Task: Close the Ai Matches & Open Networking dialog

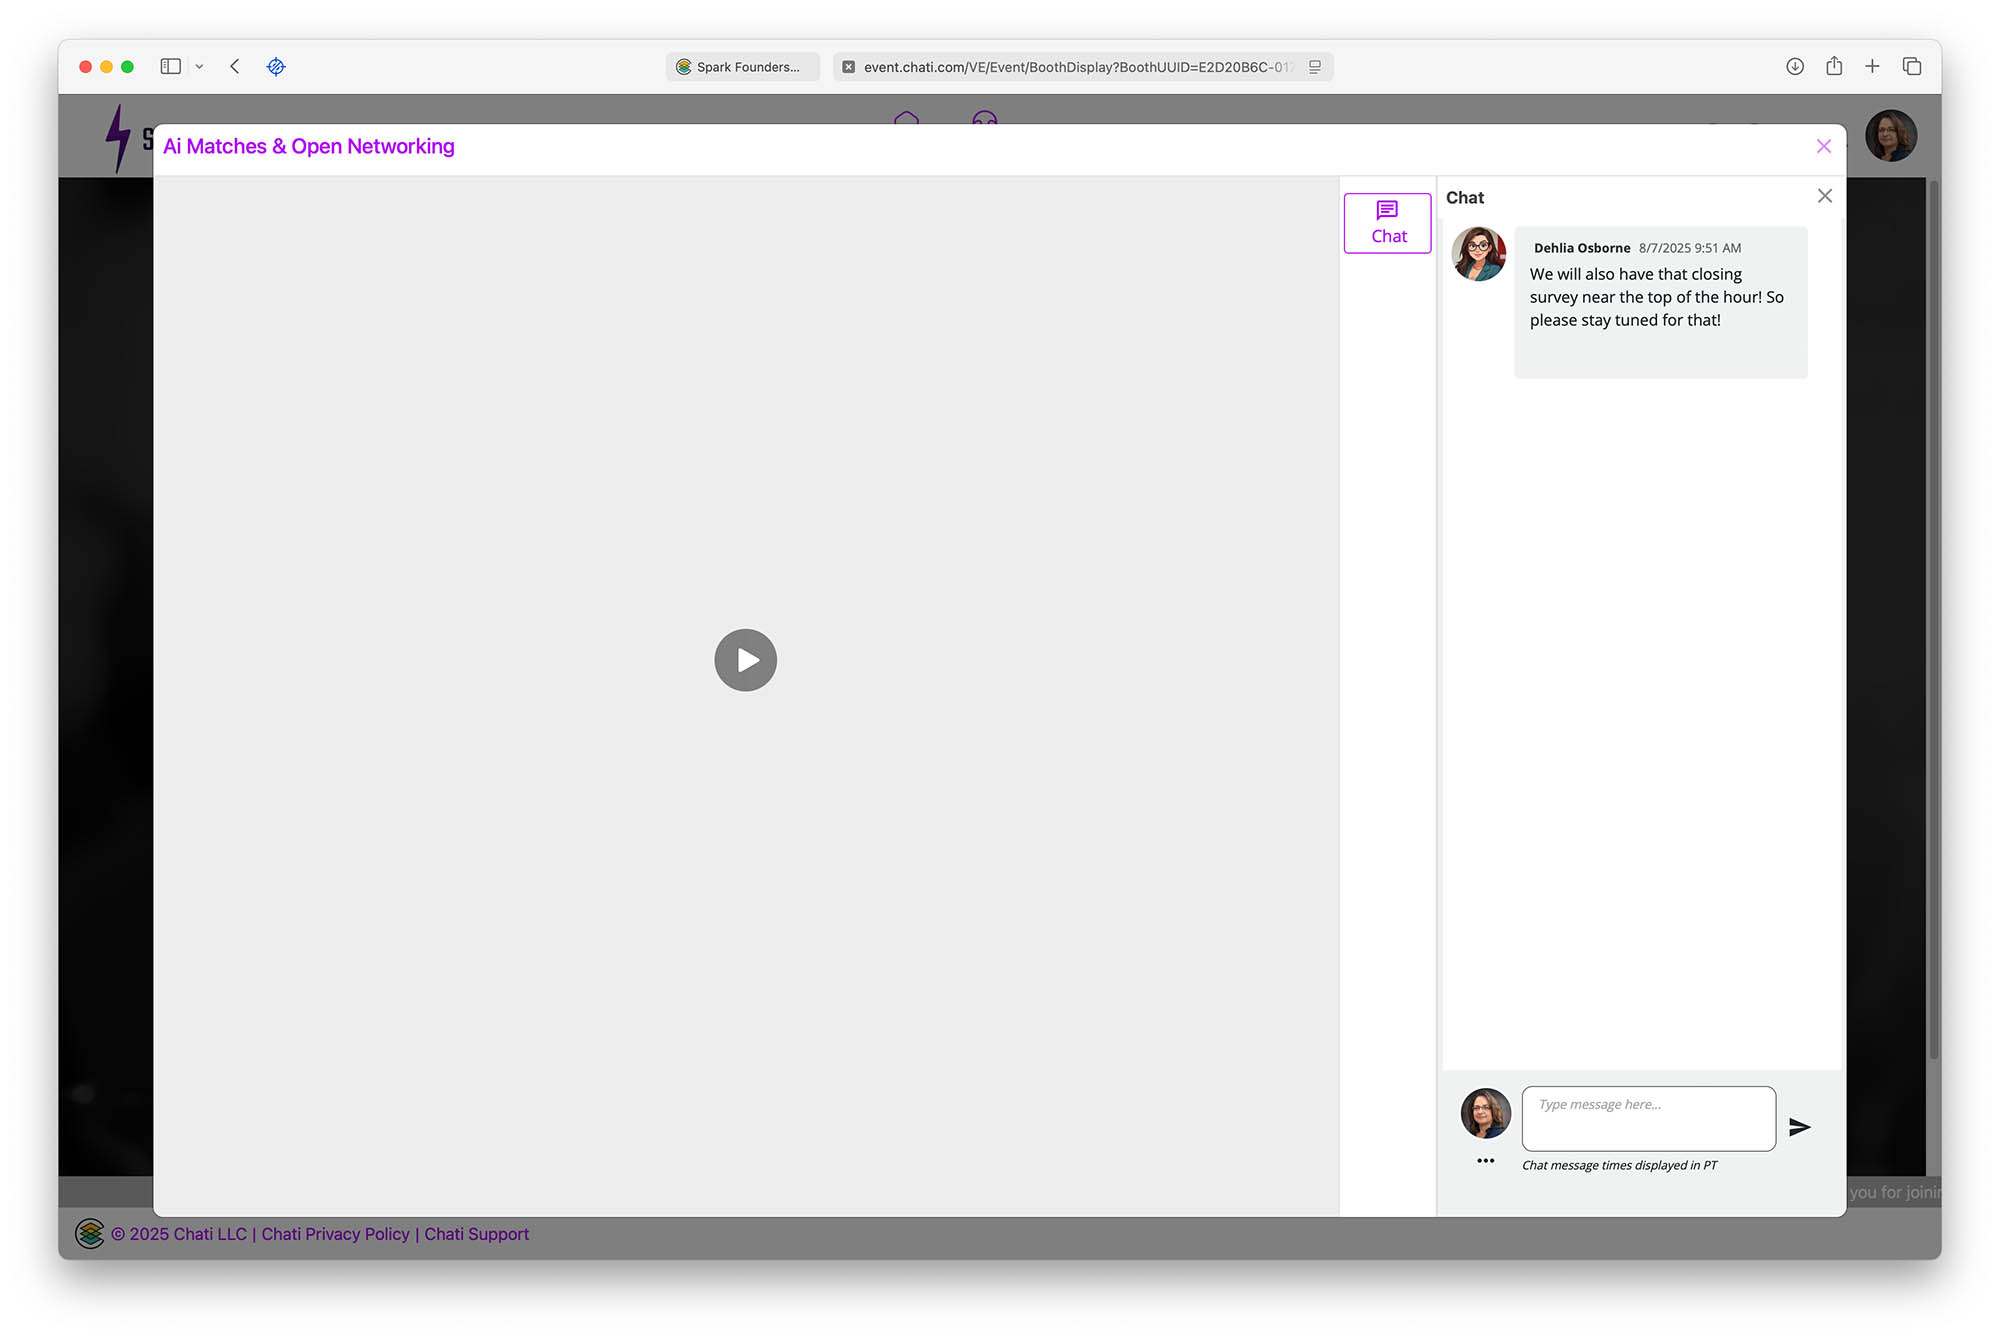Action: [x=1823, y=146]
